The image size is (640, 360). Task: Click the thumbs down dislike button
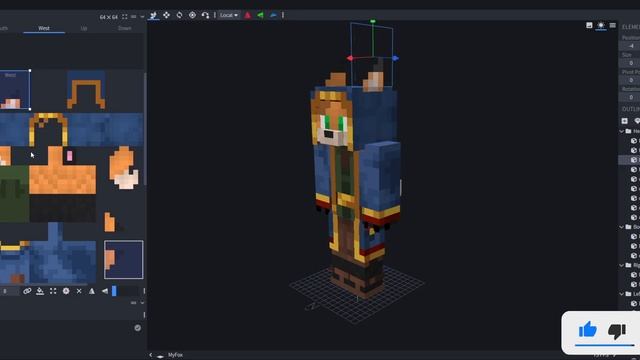[617, 331]
